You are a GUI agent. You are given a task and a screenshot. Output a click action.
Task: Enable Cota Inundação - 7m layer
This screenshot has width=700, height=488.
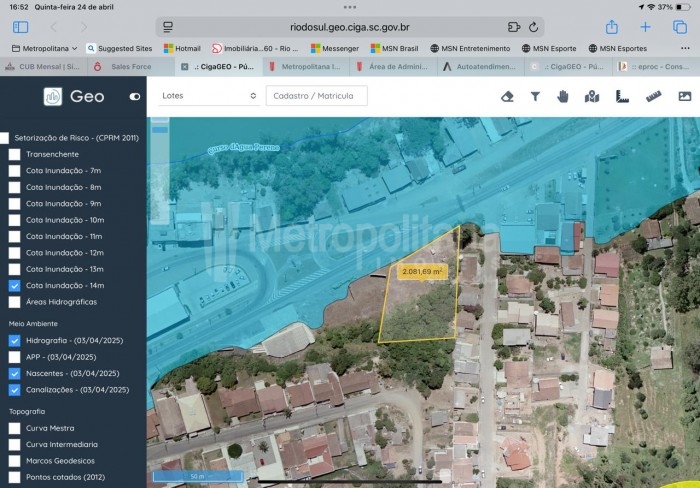(15, 171)
